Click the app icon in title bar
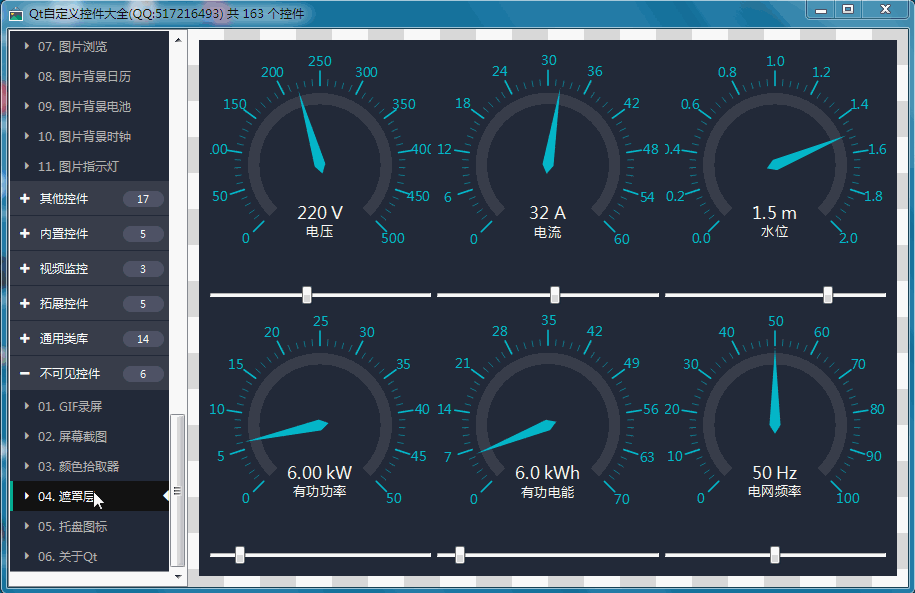Screen dimensions: 915x593 point(16,13)
